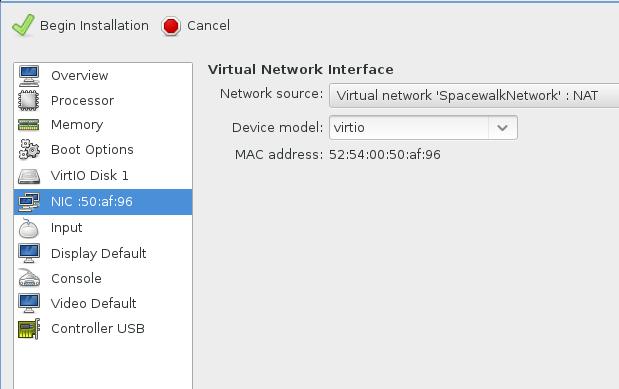Open the Controller USB entry
This screenshot has width=619, height=389.
click(103, 329)
